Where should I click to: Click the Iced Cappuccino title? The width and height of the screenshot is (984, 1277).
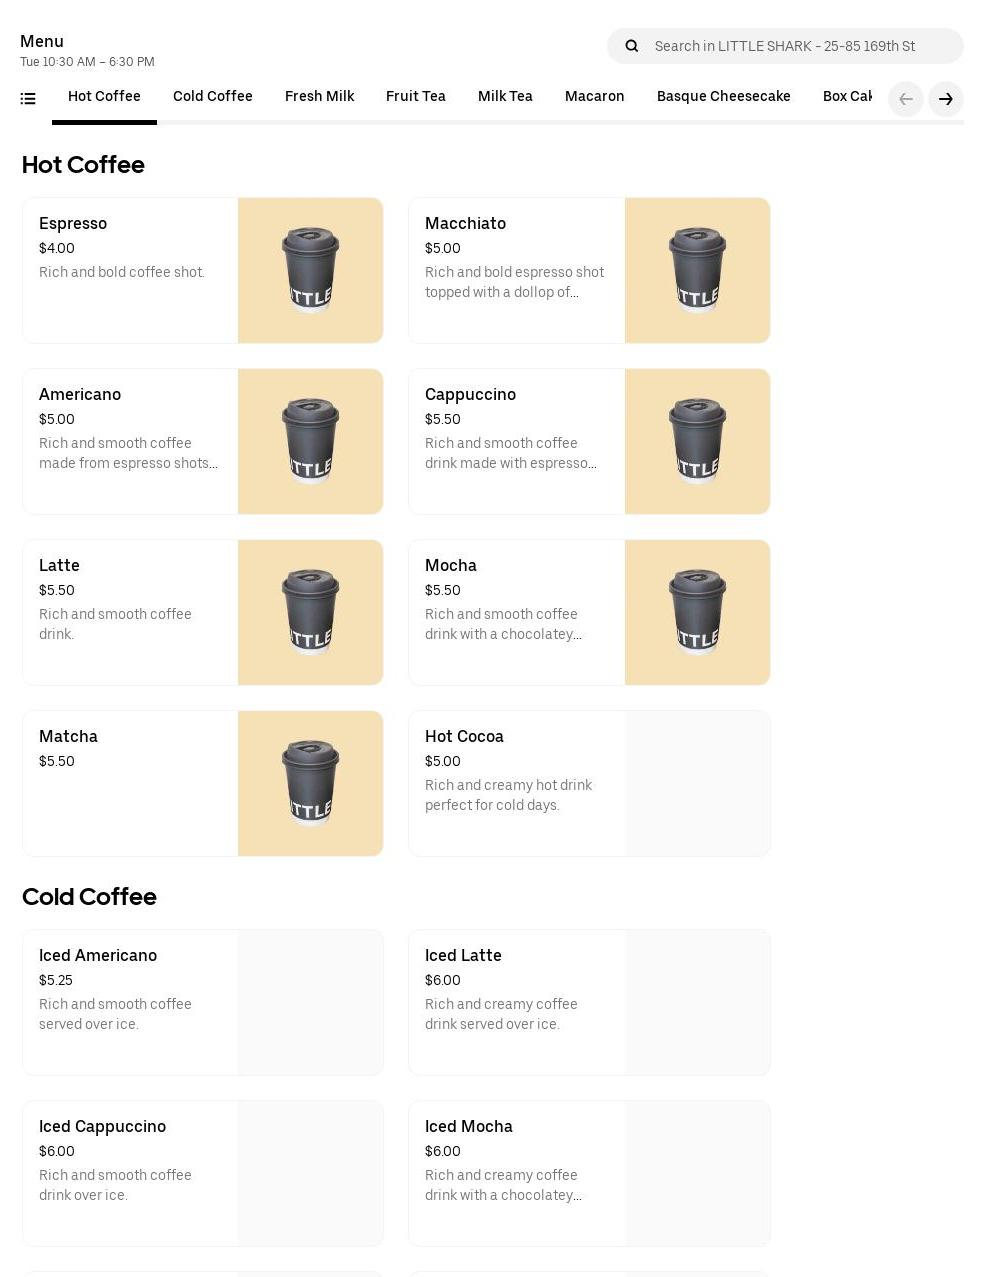tap(102, 1127)
